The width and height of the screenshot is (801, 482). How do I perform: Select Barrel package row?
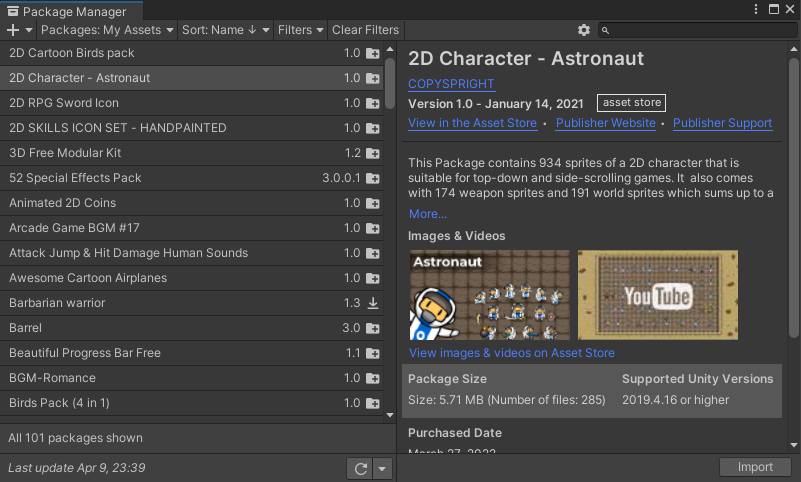point(192,328)
